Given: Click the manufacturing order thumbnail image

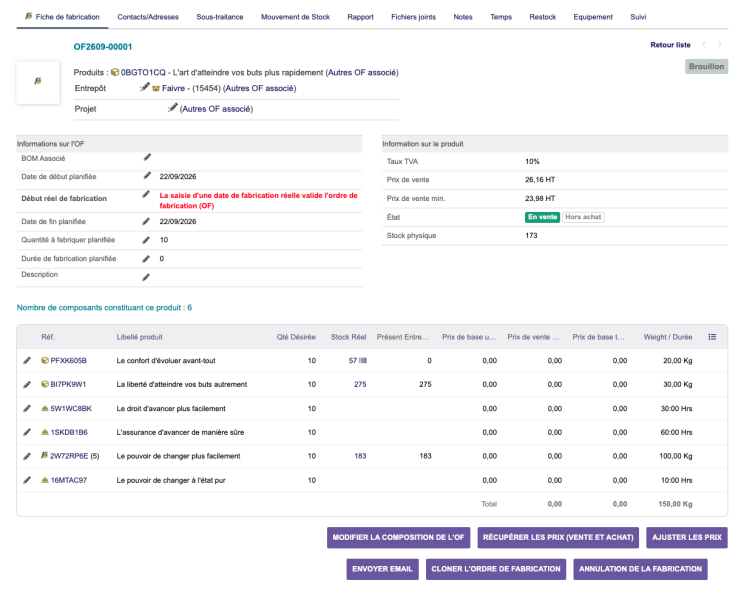Looking at the screenshot, I should [x=38, y=82].
